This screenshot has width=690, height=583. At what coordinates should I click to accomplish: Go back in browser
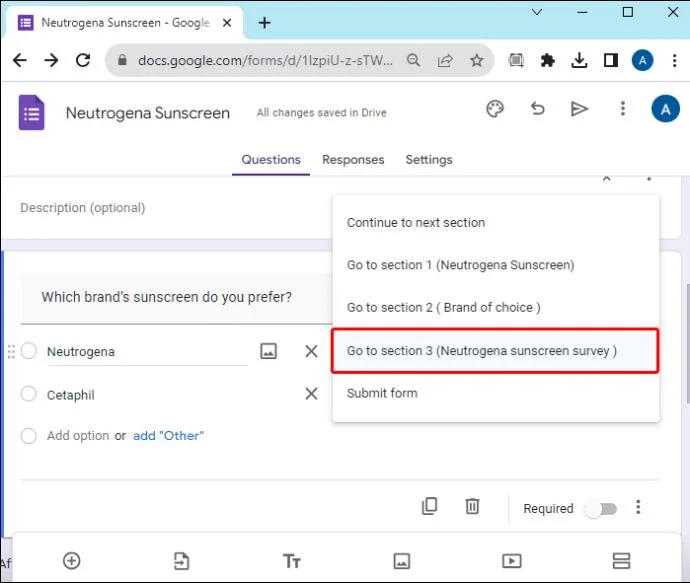coord(20,60)
